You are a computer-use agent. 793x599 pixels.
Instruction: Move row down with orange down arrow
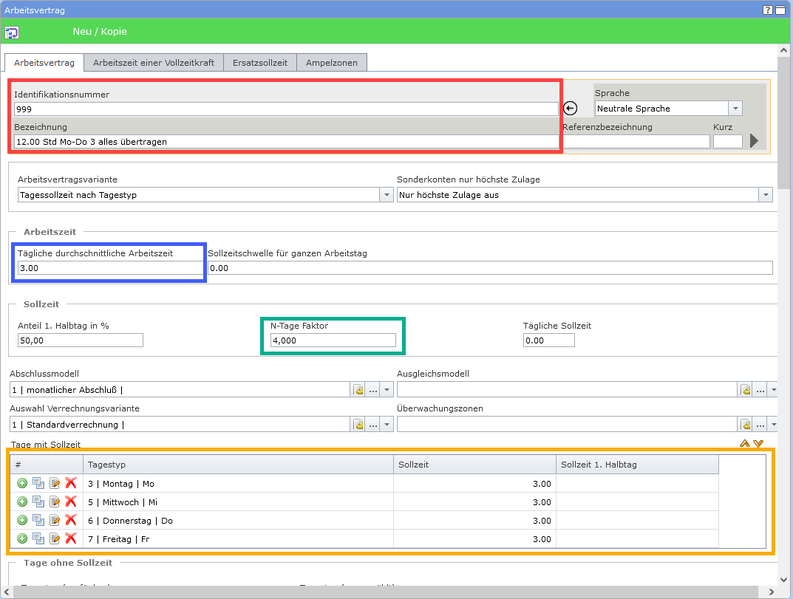[x=758, y=444]
